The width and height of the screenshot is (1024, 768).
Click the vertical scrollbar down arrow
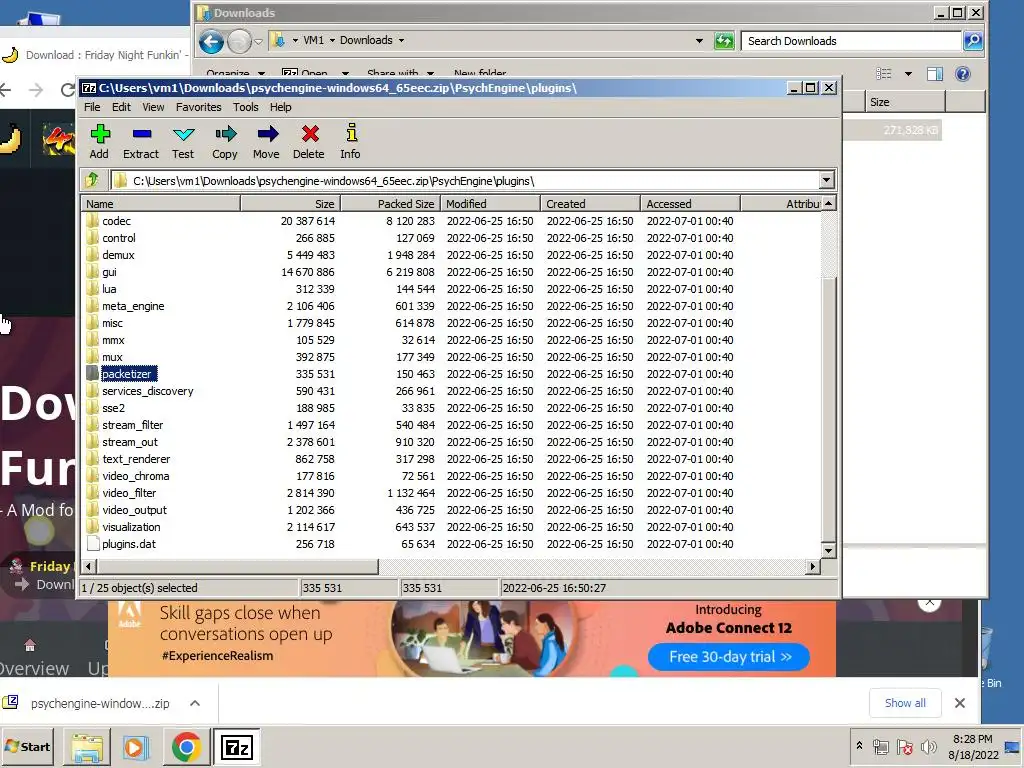pos(828,551)
